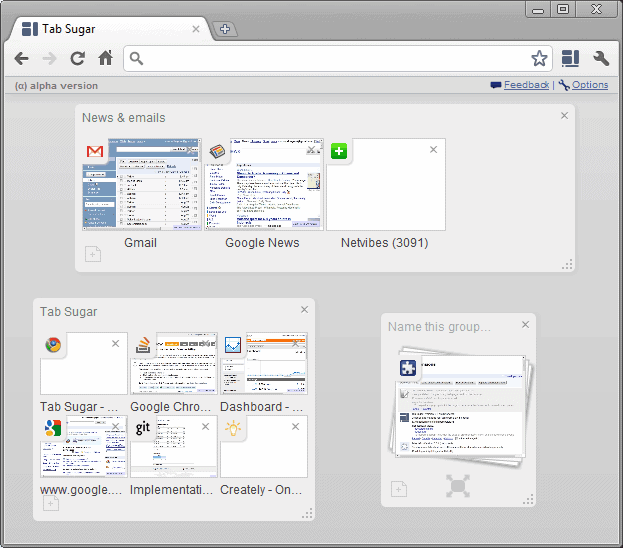This screenshot has width=623, height=548.
Task: Open the Options link
Action: pyautogui.click(x=589, y=85)
